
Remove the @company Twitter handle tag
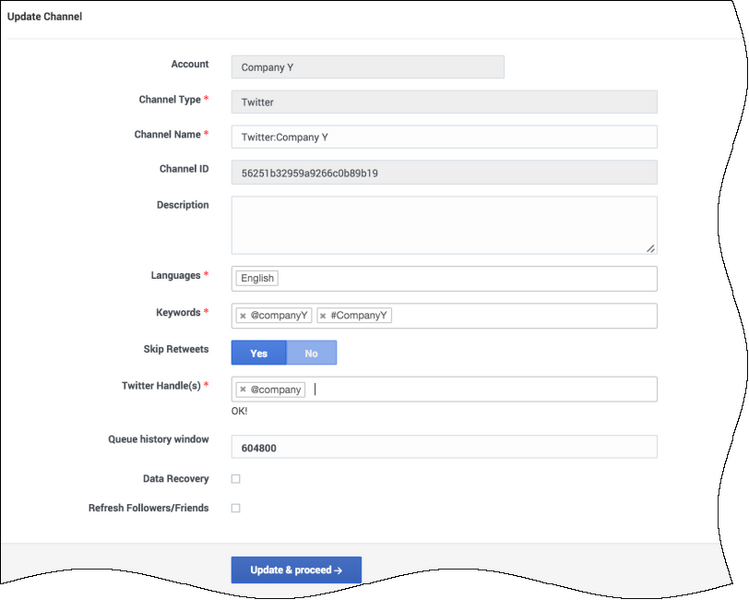tap(243, 389)
